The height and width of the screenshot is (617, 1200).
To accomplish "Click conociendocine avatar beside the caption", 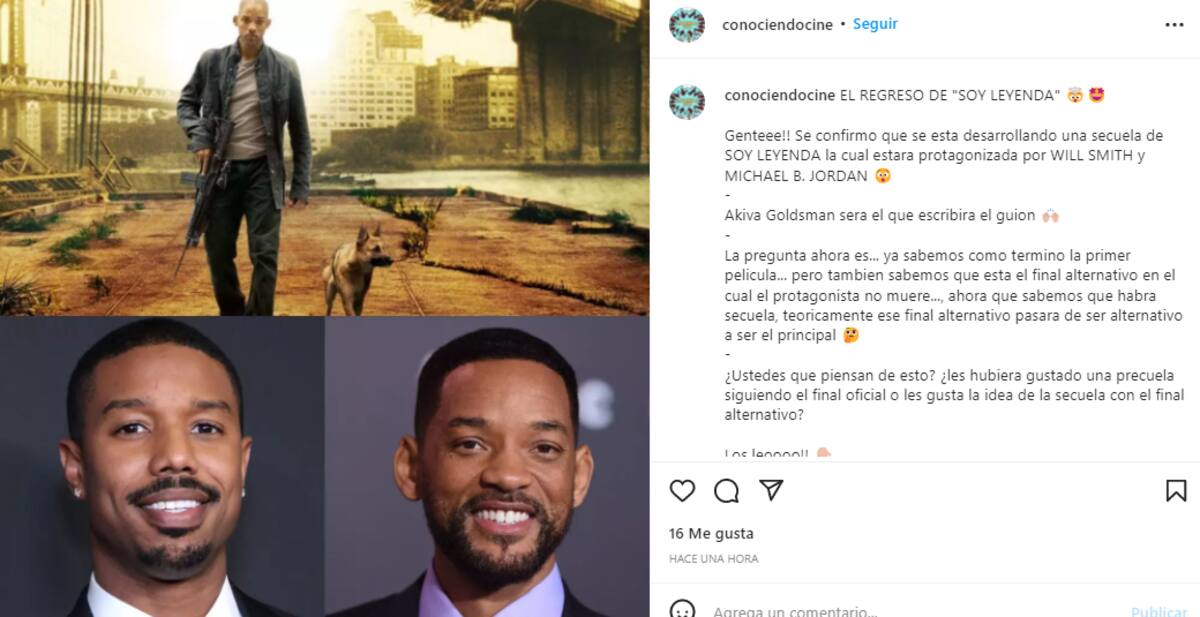I will pyautogui.click(x=687, y=102).
